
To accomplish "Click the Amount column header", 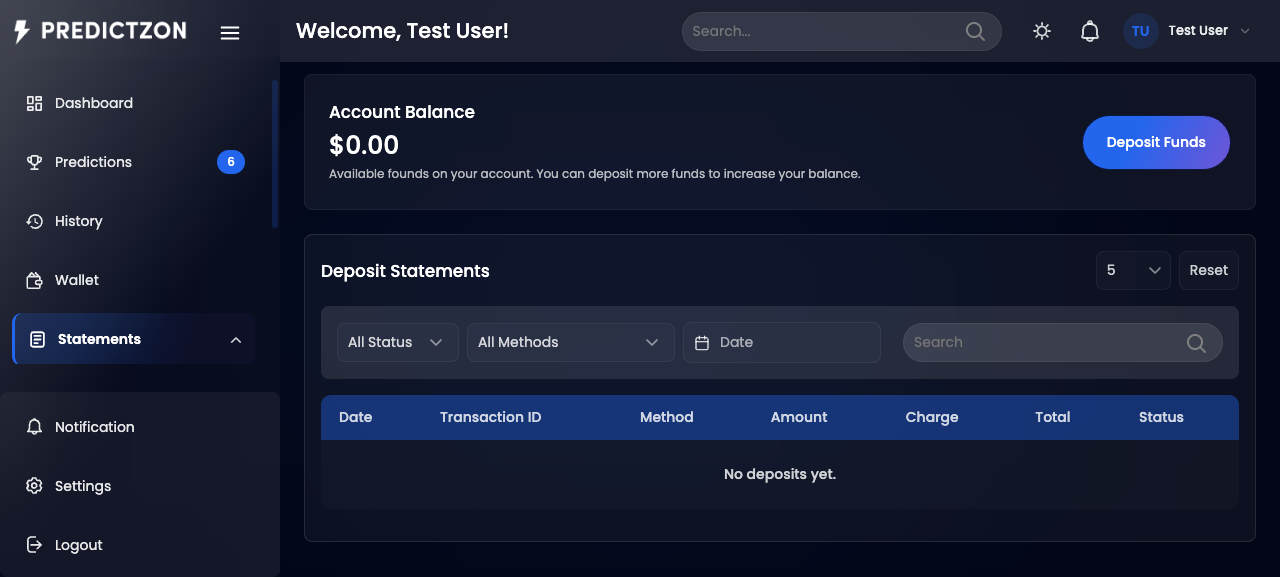I will coord(799,417).
